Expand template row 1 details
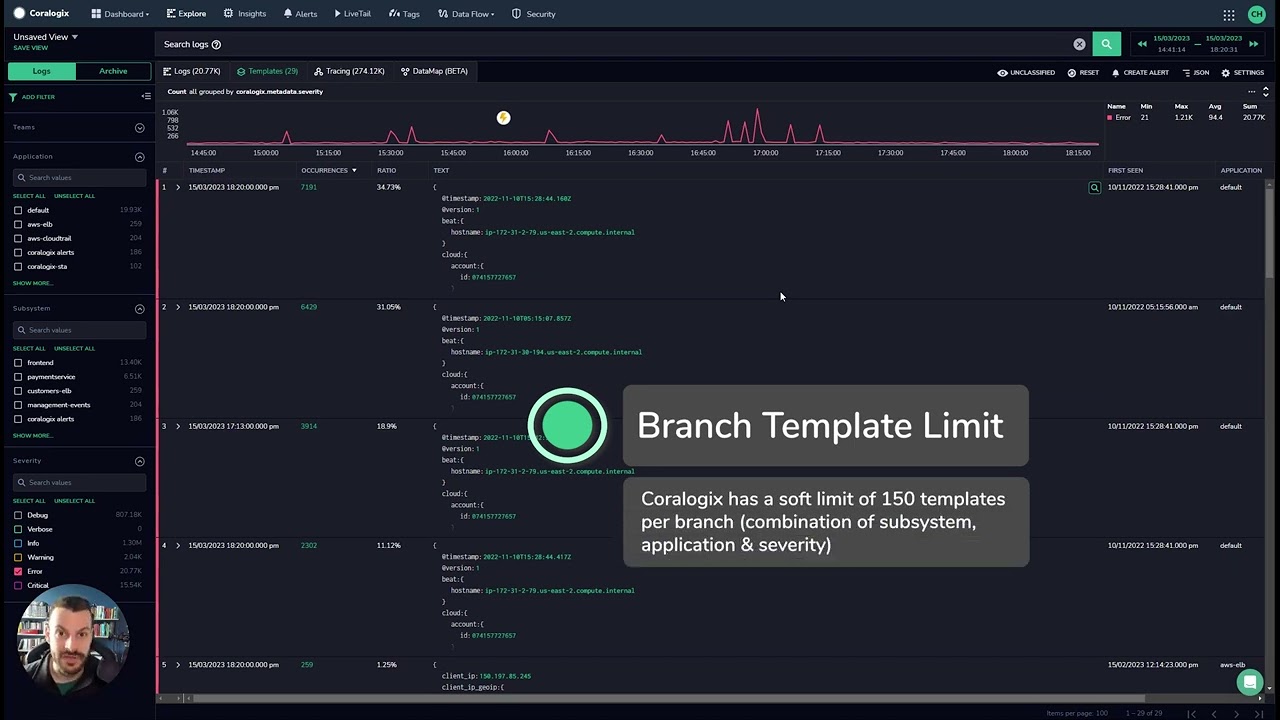The height and width of the screenshot is (720, 1280). pyautogui.click(x=178, y=187)
